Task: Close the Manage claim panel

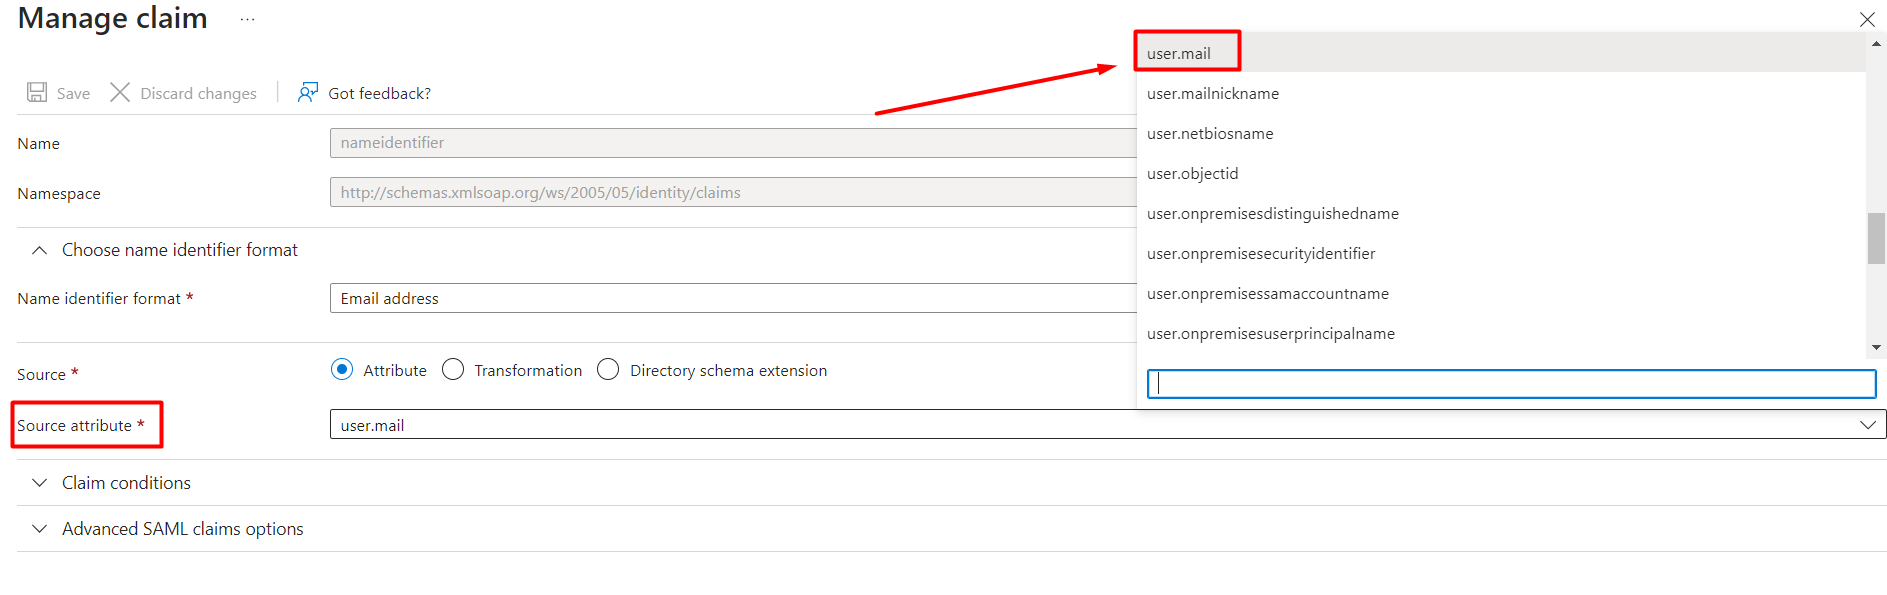Action: 1867,19
